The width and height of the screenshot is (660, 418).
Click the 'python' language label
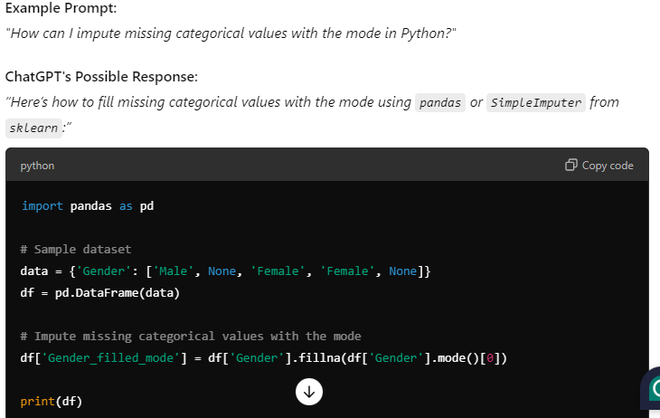37,165
